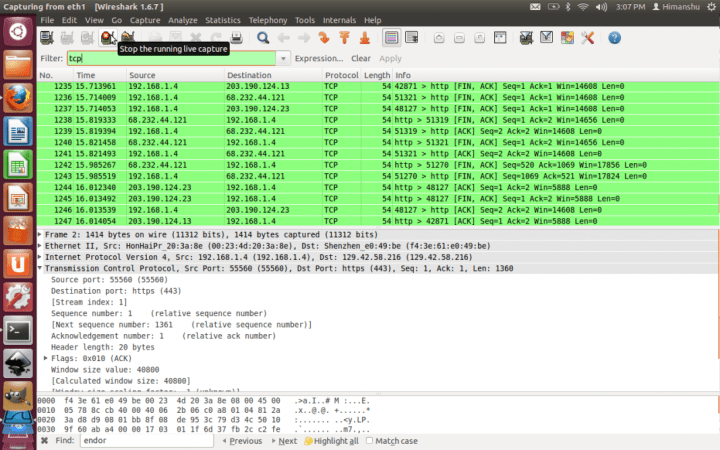Viewport: 720px width, 450px height.
Task: Open display filters toolbar icon
Action: point(546,38)
